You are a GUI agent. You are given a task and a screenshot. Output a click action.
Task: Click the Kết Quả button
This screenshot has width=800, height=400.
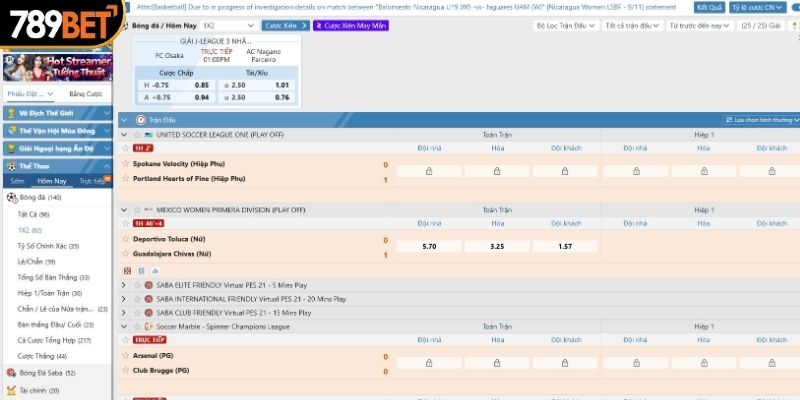pyautogui.click(x=708, y=7)
